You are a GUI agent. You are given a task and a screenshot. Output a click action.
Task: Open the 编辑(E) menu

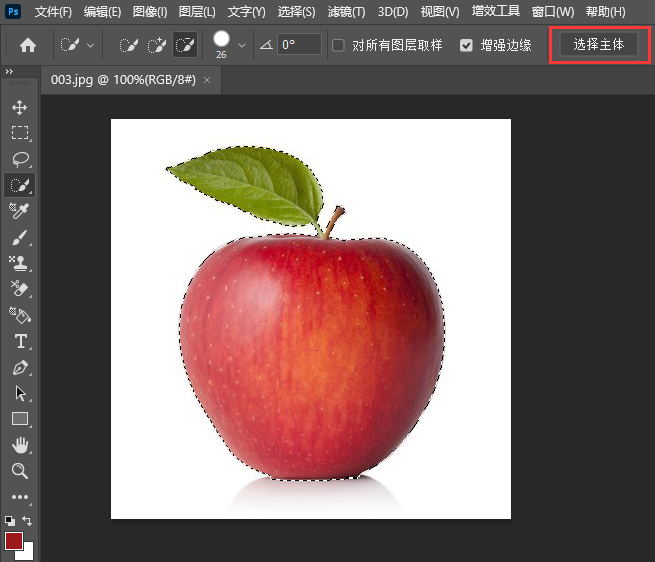(102, 12)
